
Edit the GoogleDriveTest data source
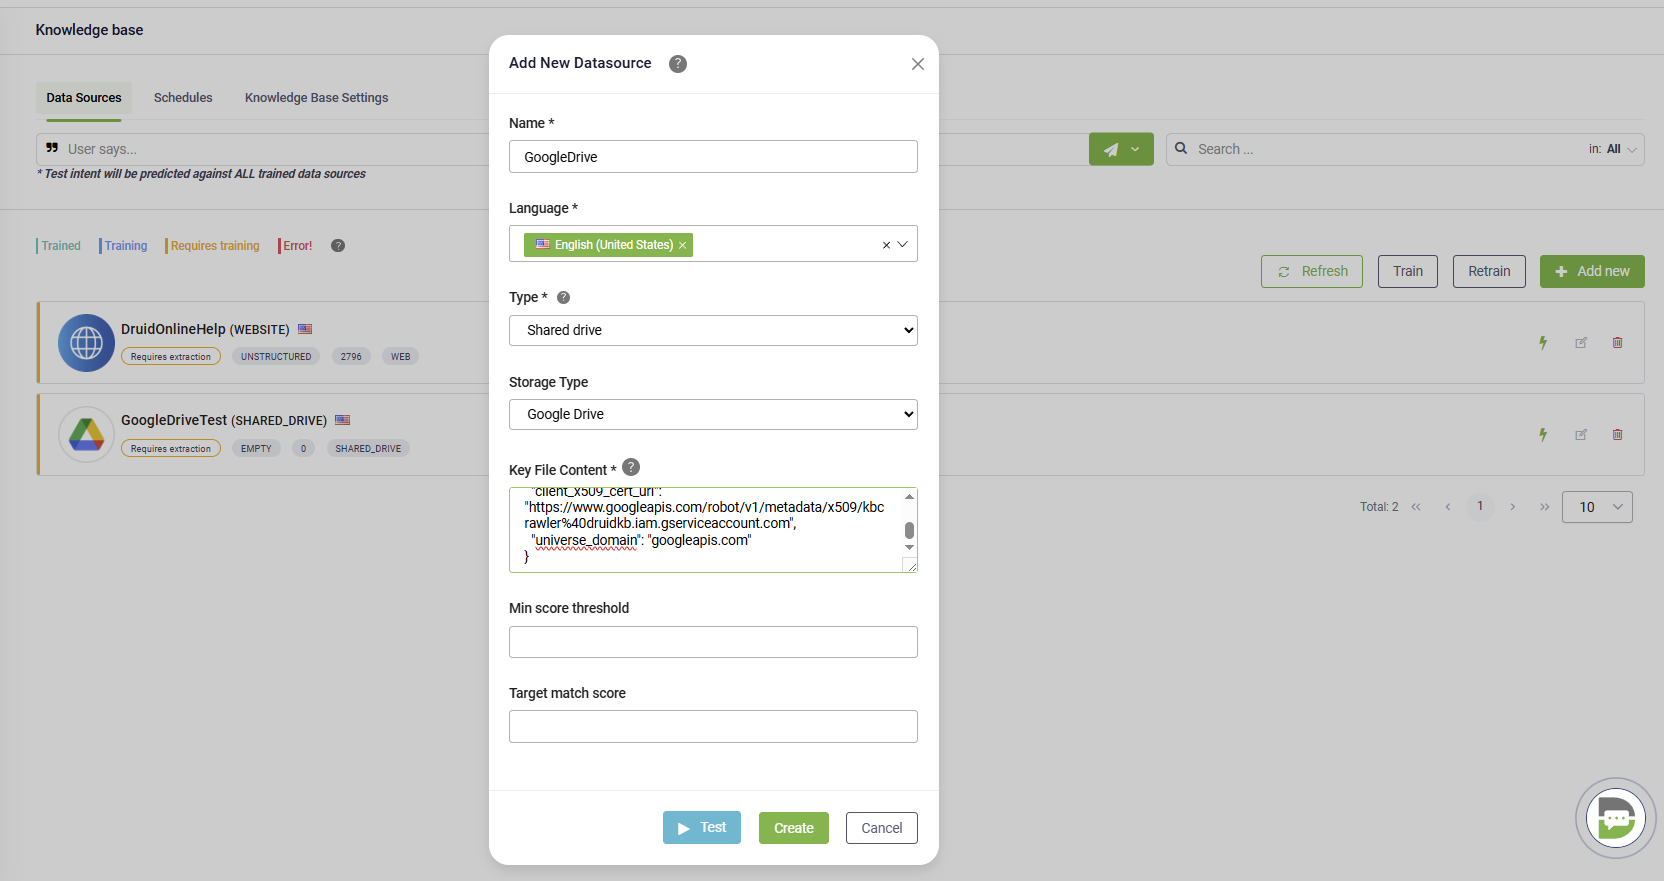click(x=1581, y=435)
